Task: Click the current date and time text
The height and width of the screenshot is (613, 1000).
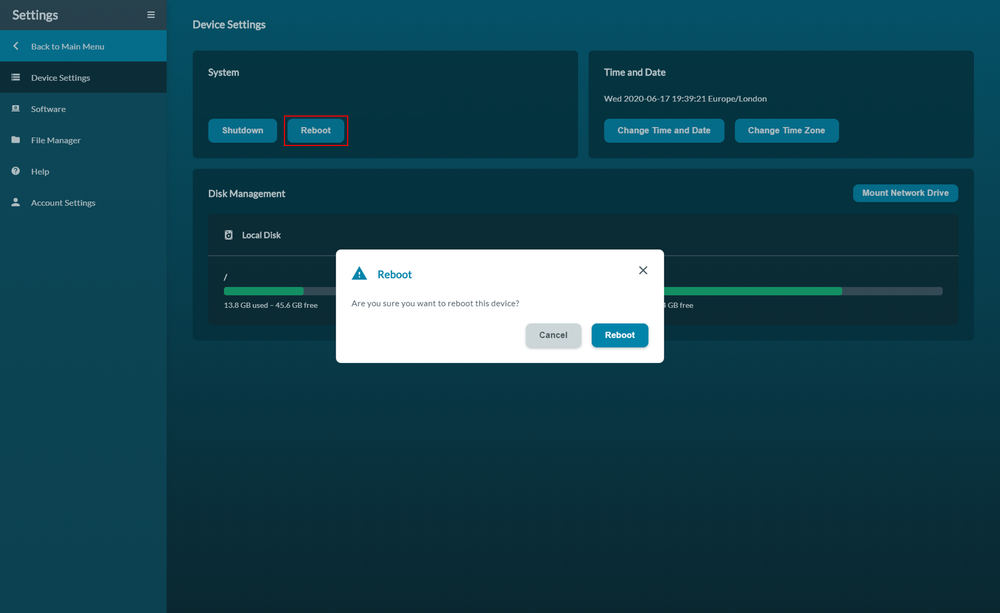Action: click(x=685, y=99)
